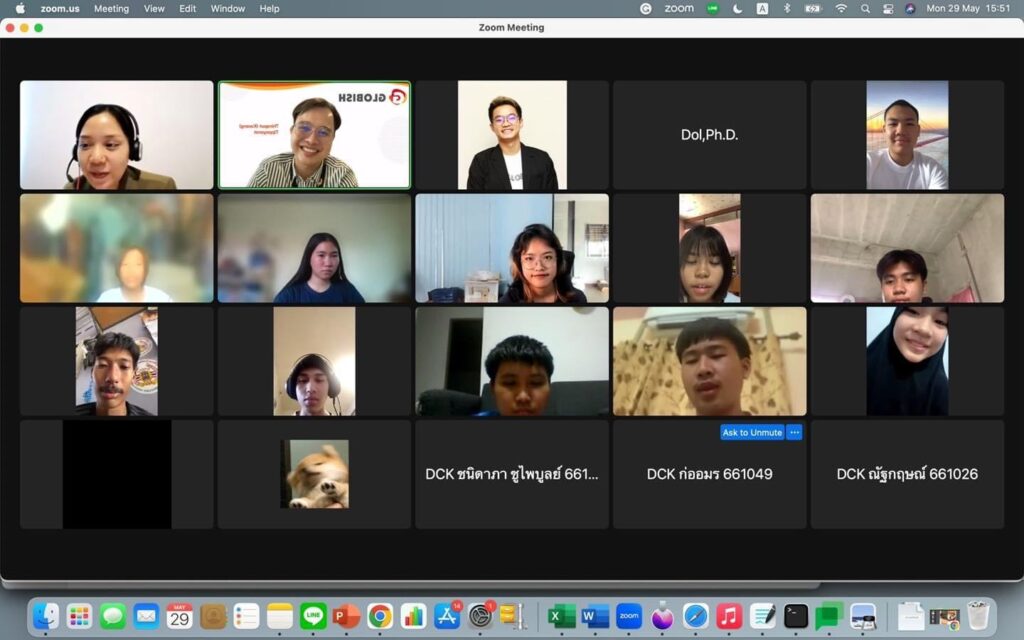Viewport: 1024px width, 640px height.
Task: Open the Zoom app in the Dock
Action: tap(629, 616)
